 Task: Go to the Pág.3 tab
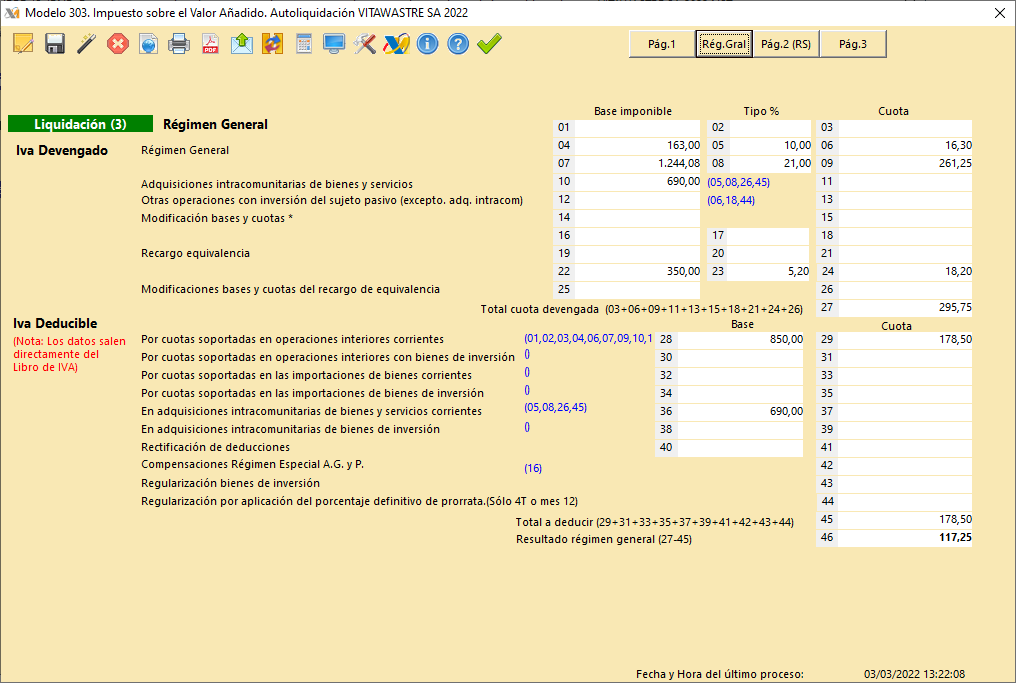click(853, 44)
